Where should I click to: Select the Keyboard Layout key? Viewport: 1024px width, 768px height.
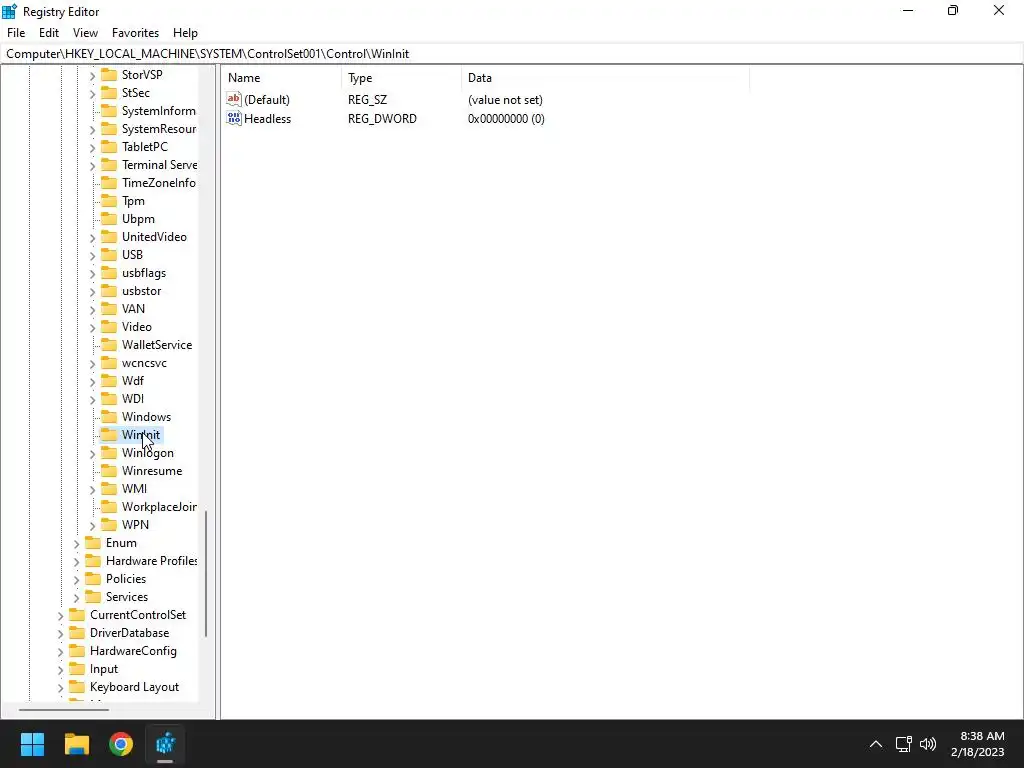[x=134, y=687]
